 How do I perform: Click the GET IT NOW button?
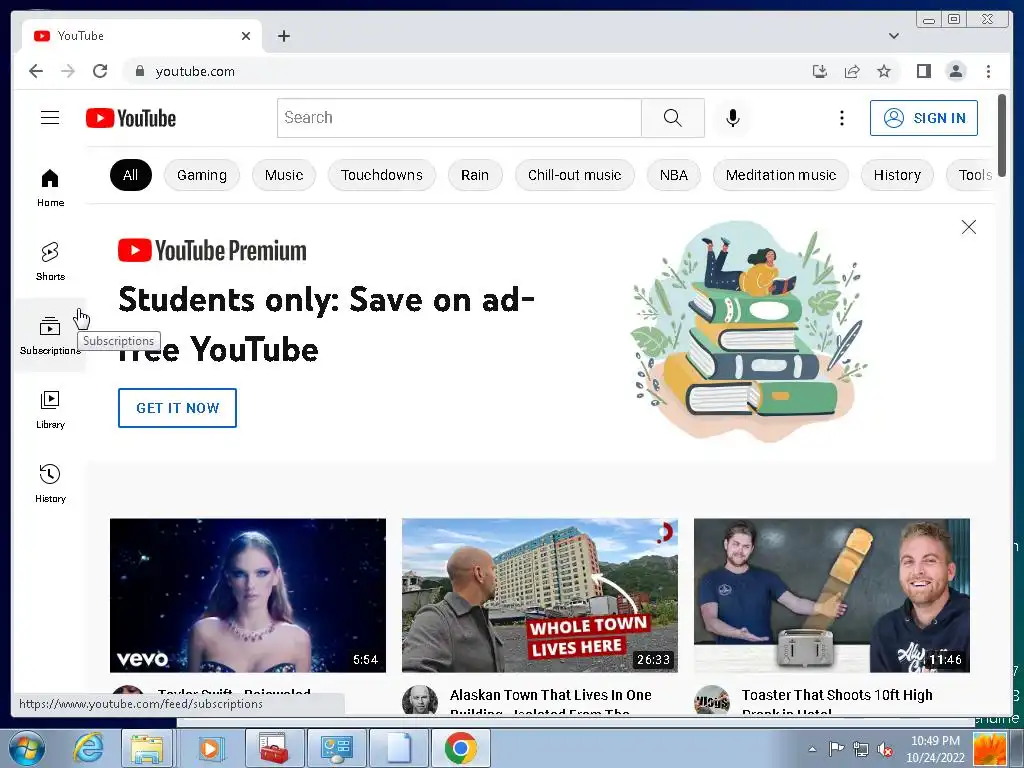(177, 408)
